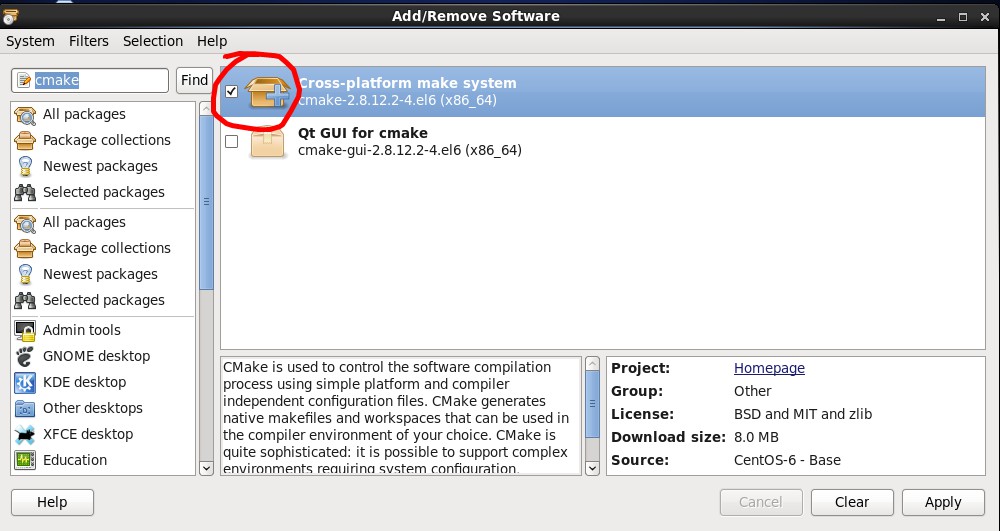Click the Other desktops folder icon

(25, 408)
